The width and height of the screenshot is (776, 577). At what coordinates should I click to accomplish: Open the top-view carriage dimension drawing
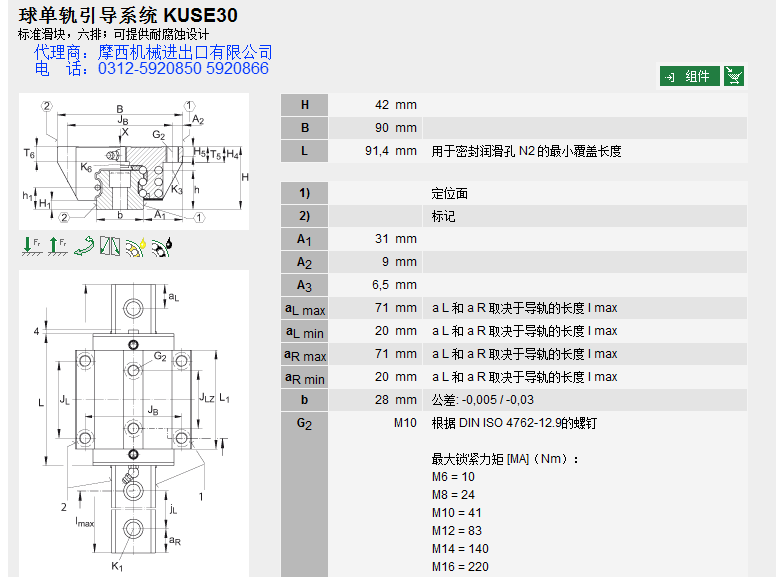pos(133,425)
